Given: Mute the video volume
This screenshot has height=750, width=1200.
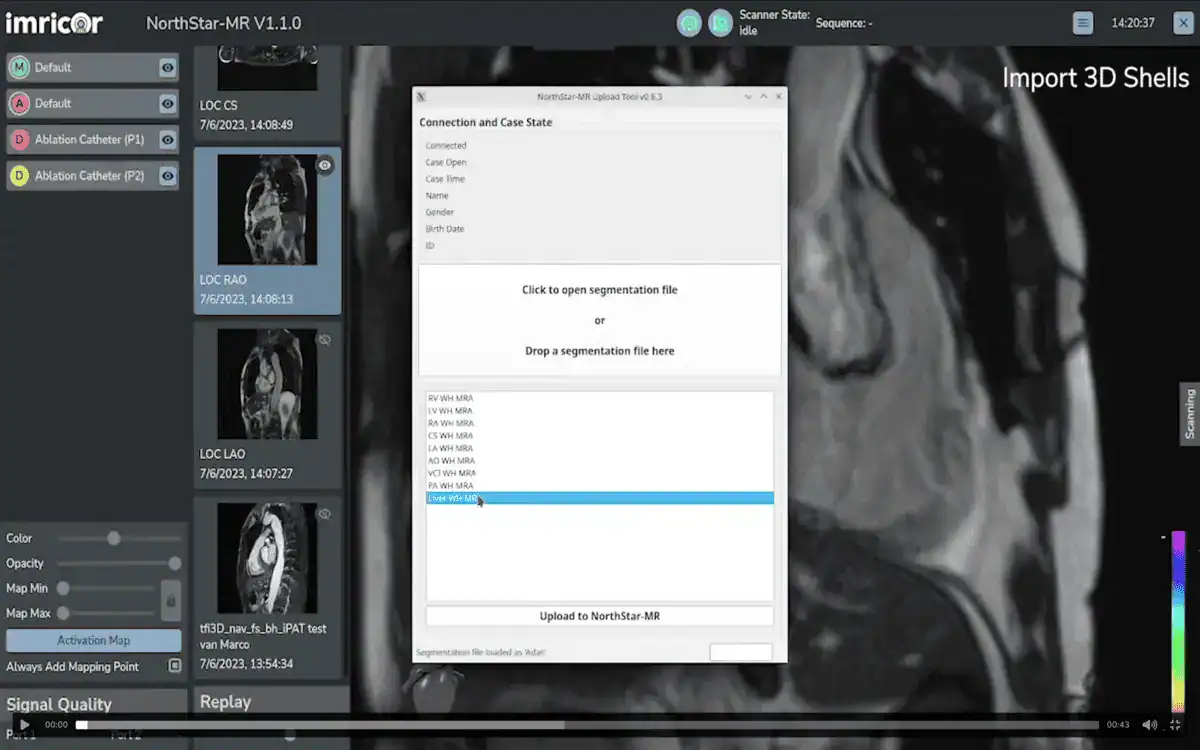Looking at the screenshot, I should pos(1150,725).
